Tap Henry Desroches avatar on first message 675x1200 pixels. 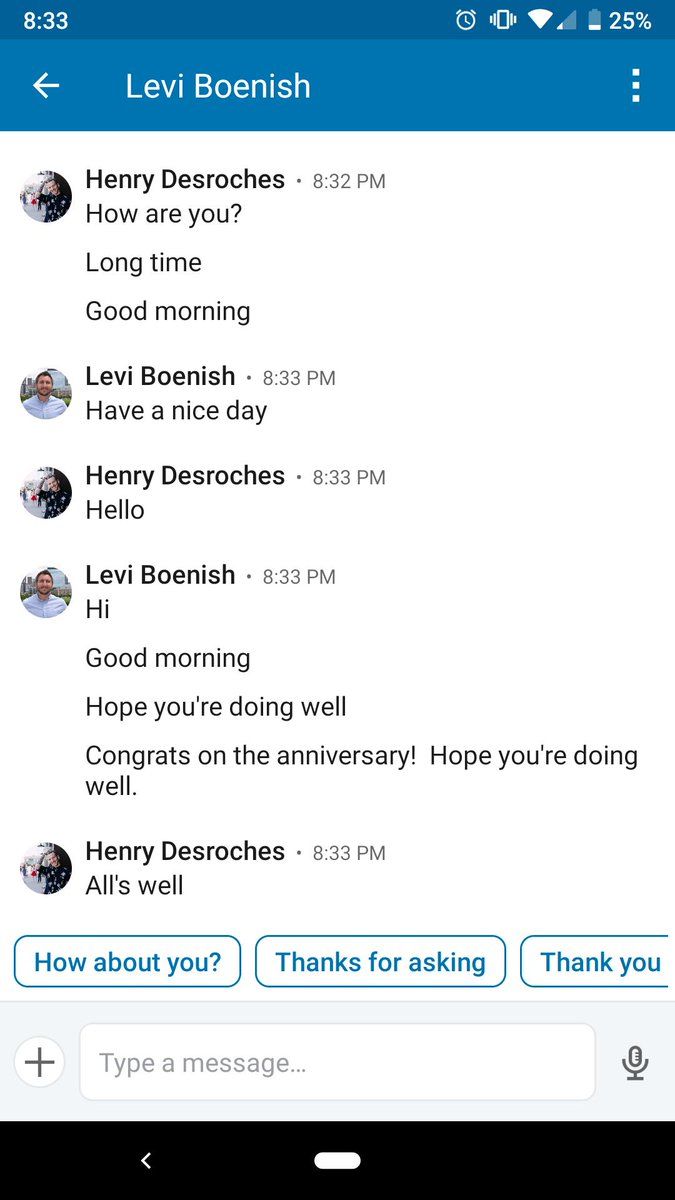(46, 196)
